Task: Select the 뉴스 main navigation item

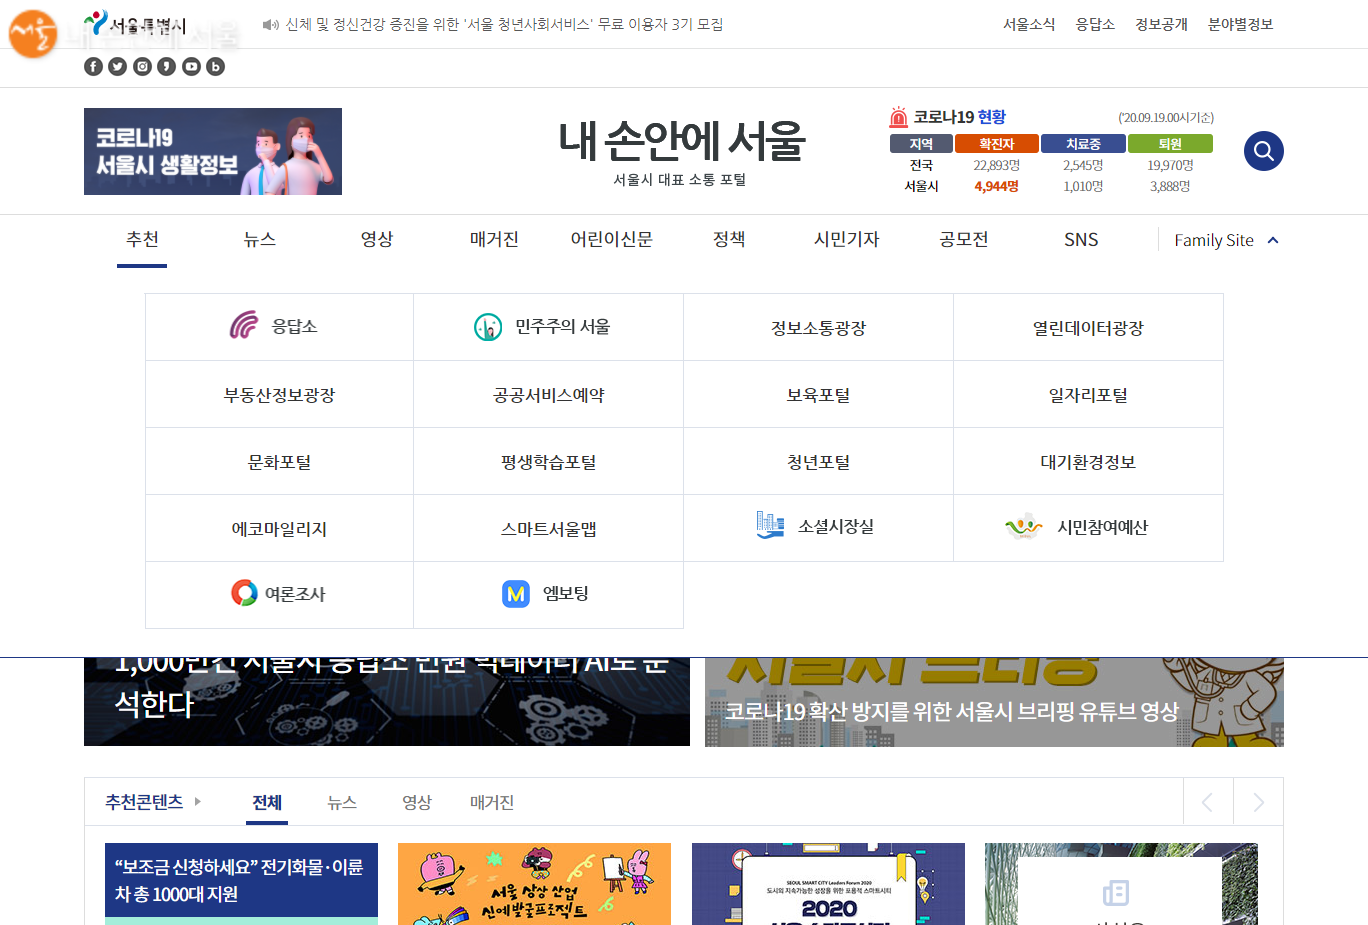Action: click(260, 240)
